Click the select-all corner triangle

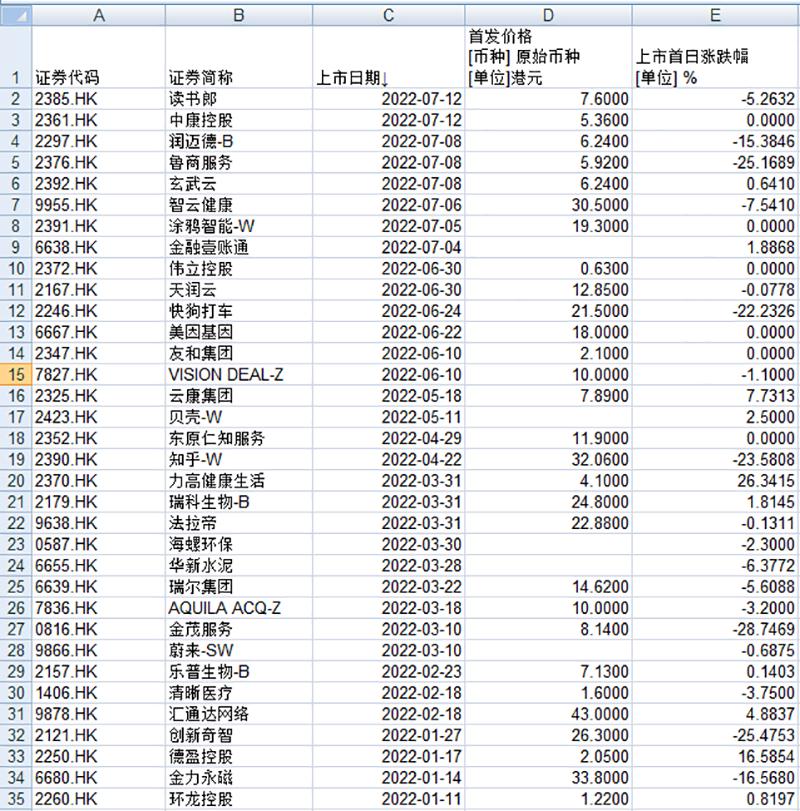16,16
